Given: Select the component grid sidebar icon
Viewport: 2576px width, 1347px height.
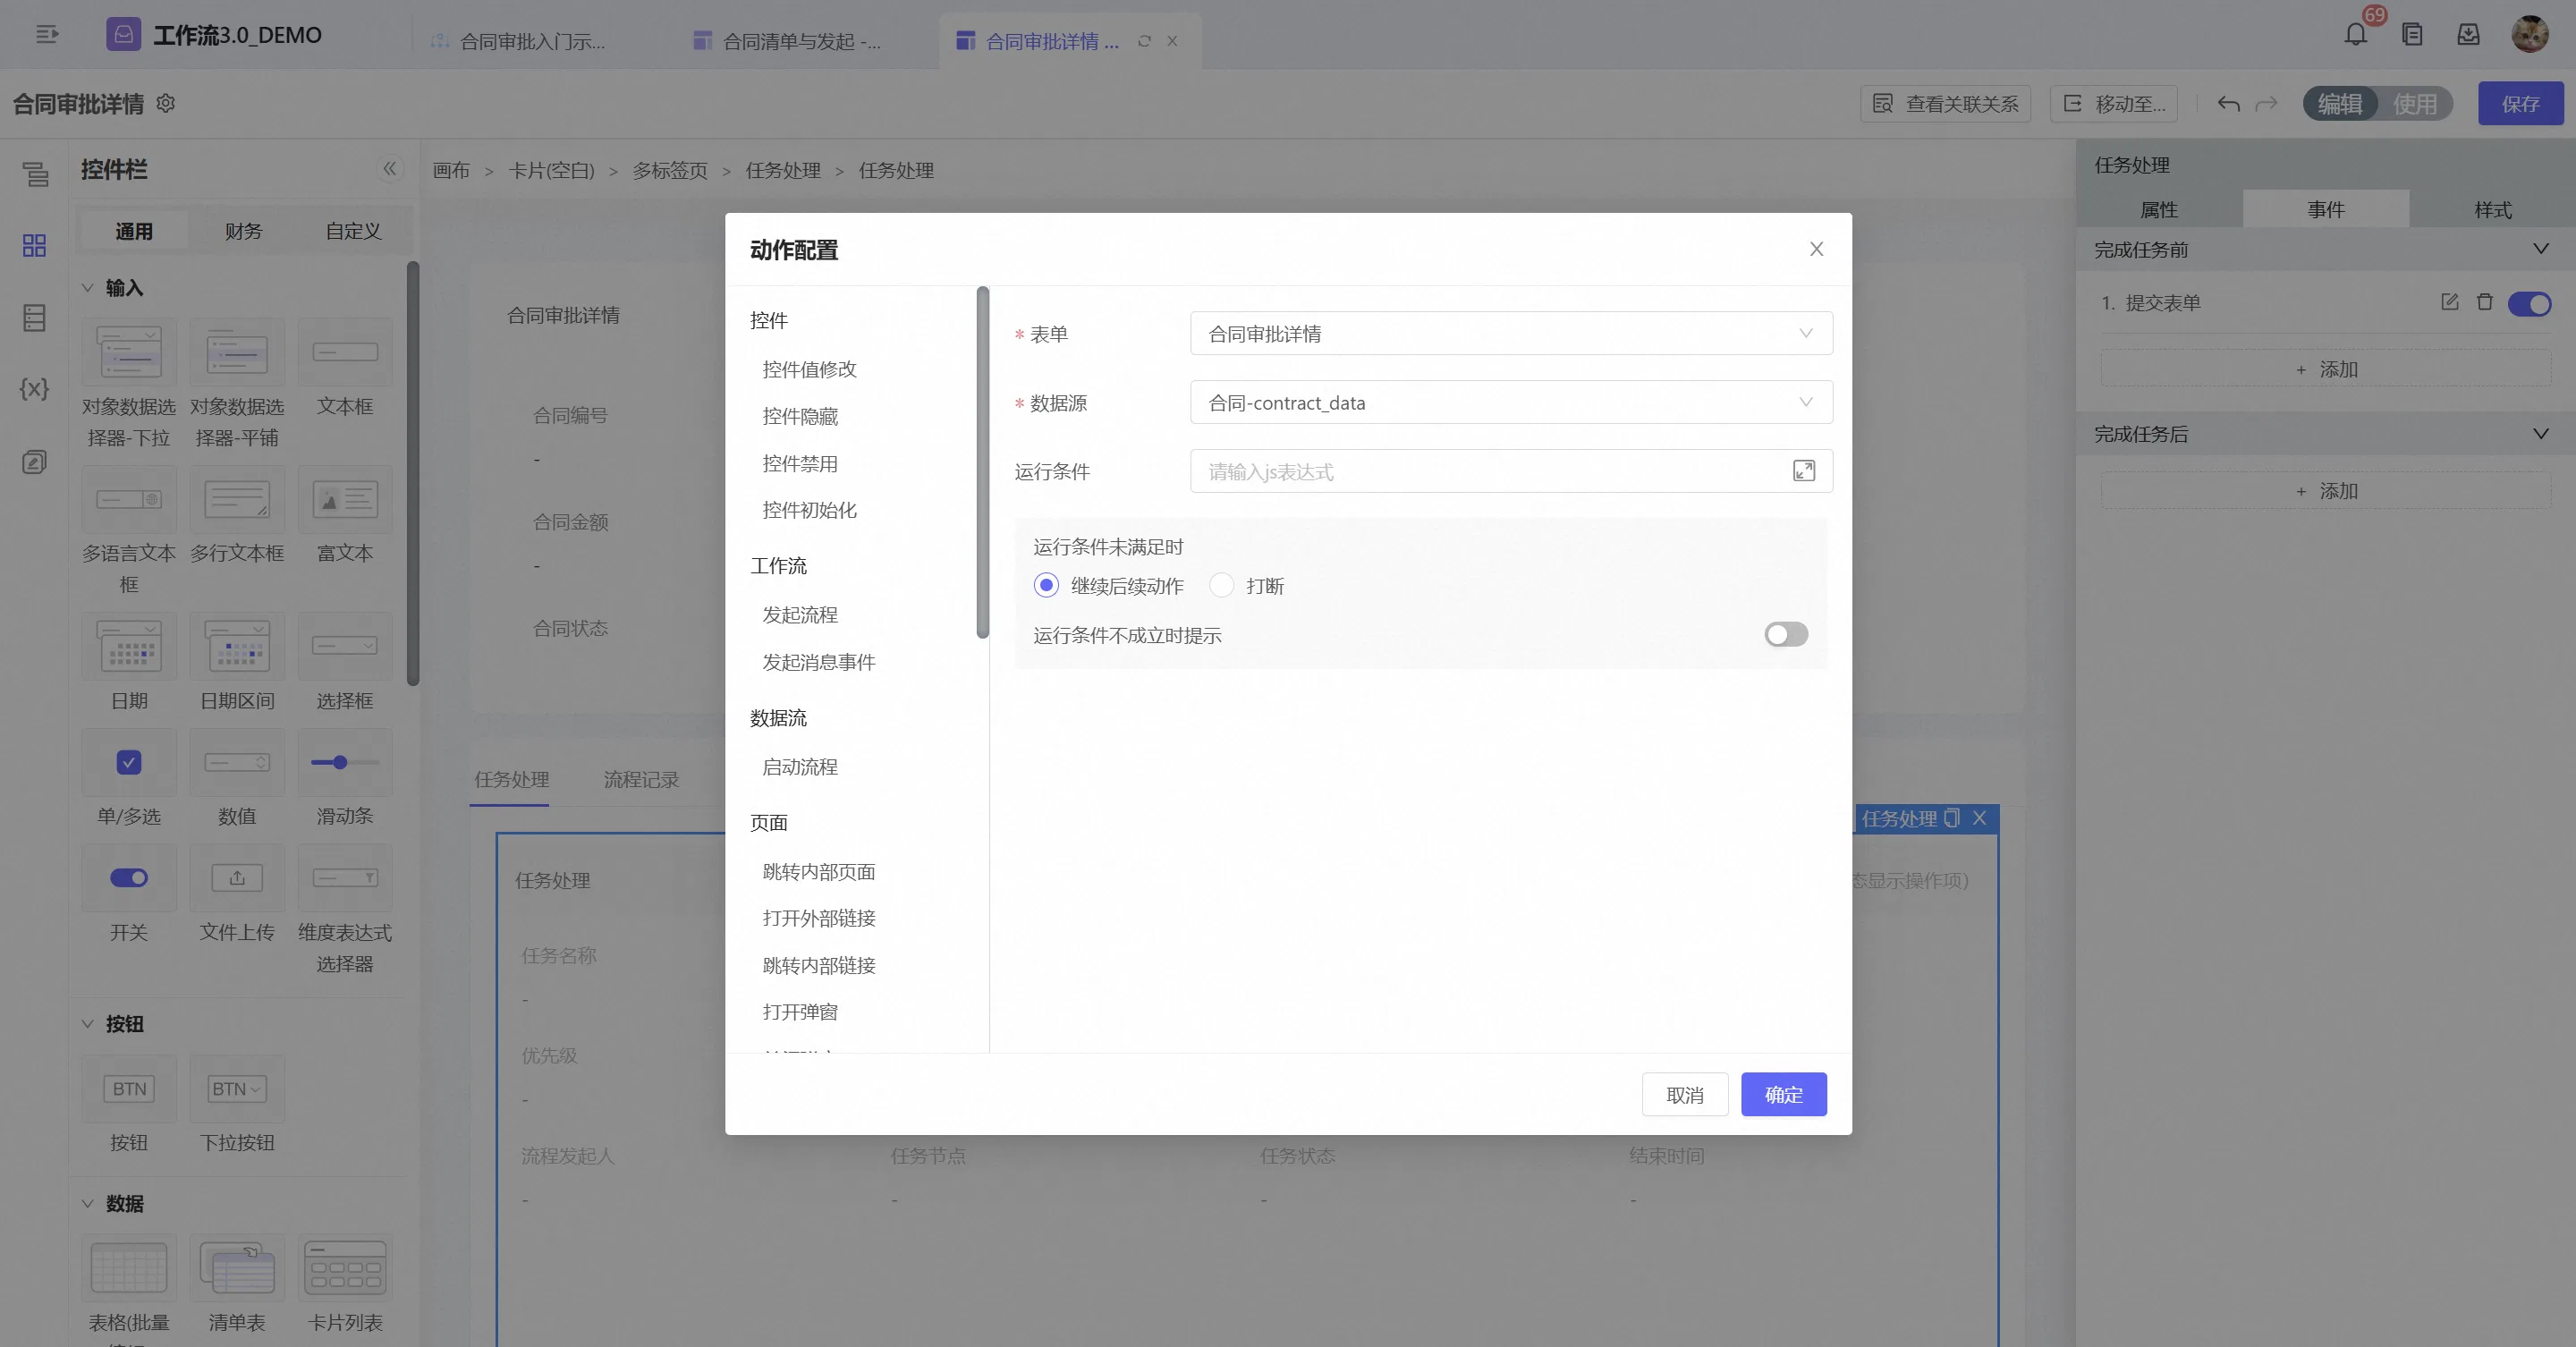Looking at the screenshot, I should point(34,245).
